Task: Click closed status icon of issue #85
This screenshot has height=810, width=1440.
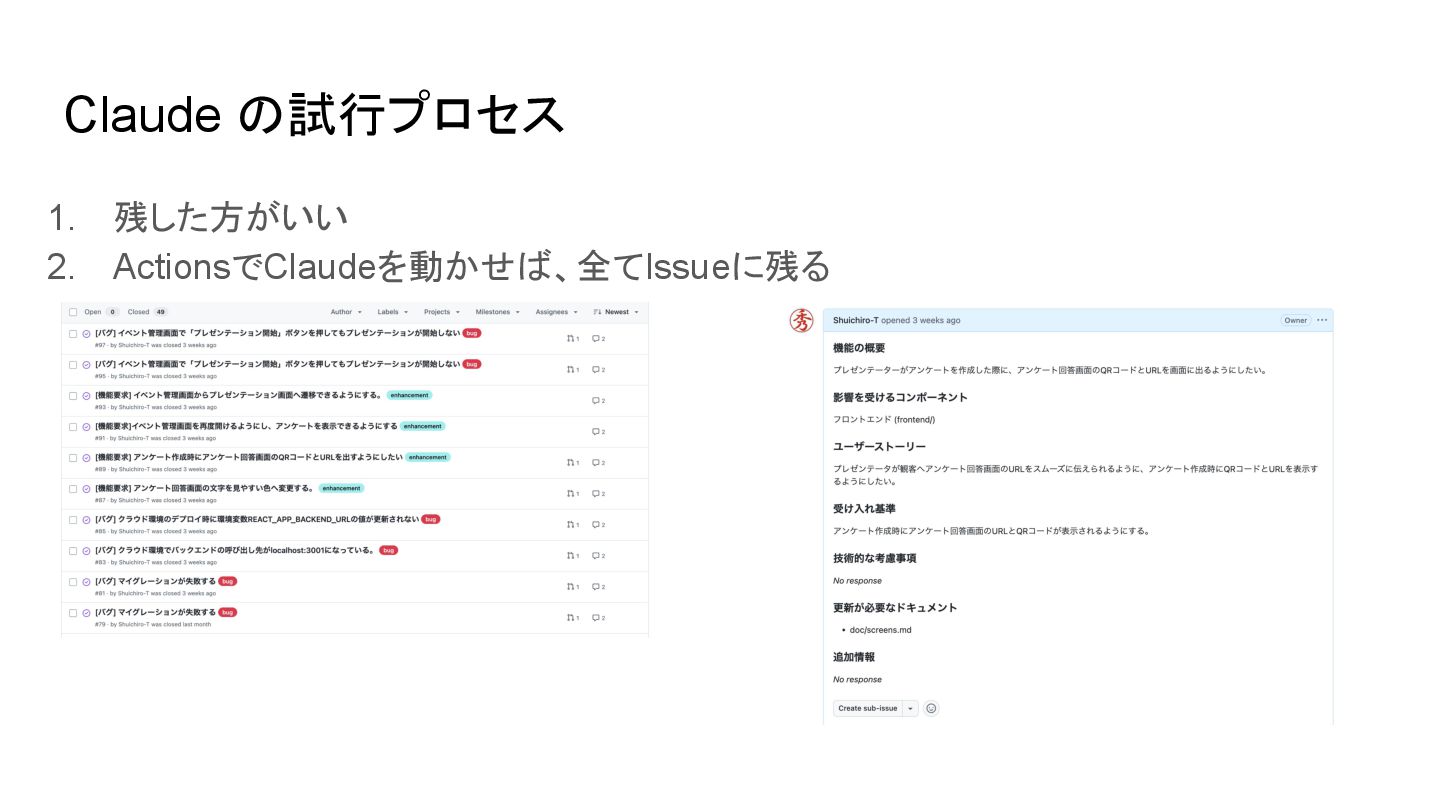Action: pyautogui.click(x=86, y=520)
